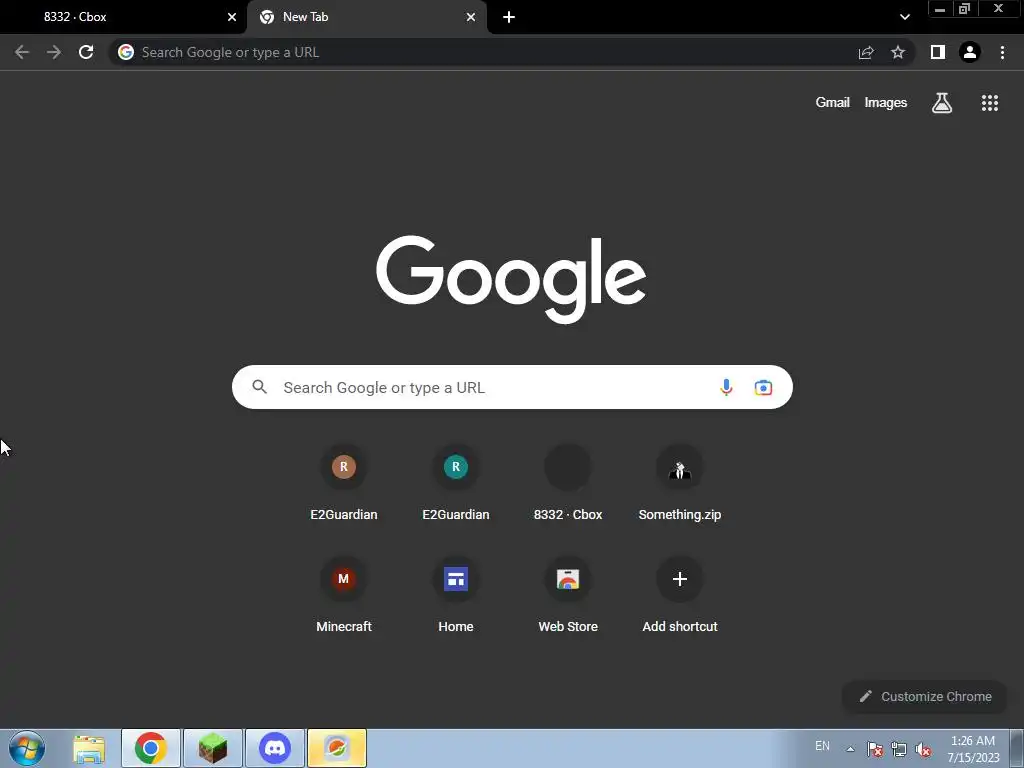This screenshot has height=768, width=1024.
Task: Close the New Tab tab
Action: point(471,17)
